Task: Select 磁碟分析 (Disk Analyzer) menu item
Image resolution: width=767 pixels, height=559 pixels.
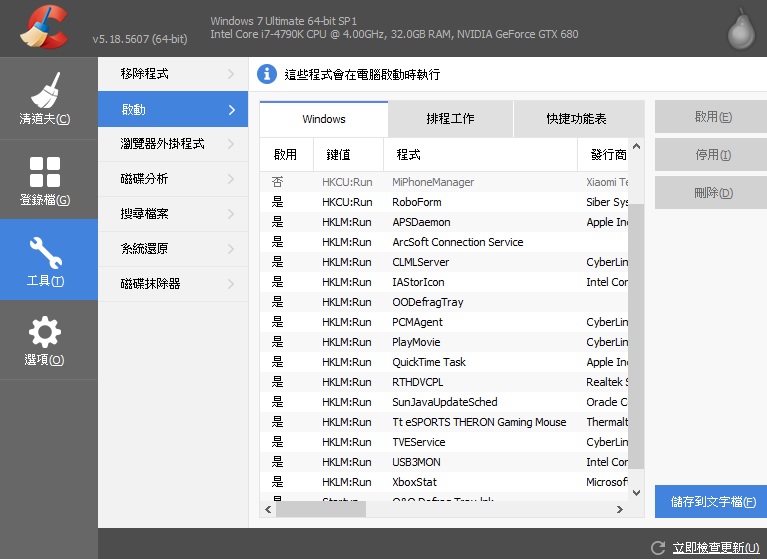Action: tap(173, 179)
